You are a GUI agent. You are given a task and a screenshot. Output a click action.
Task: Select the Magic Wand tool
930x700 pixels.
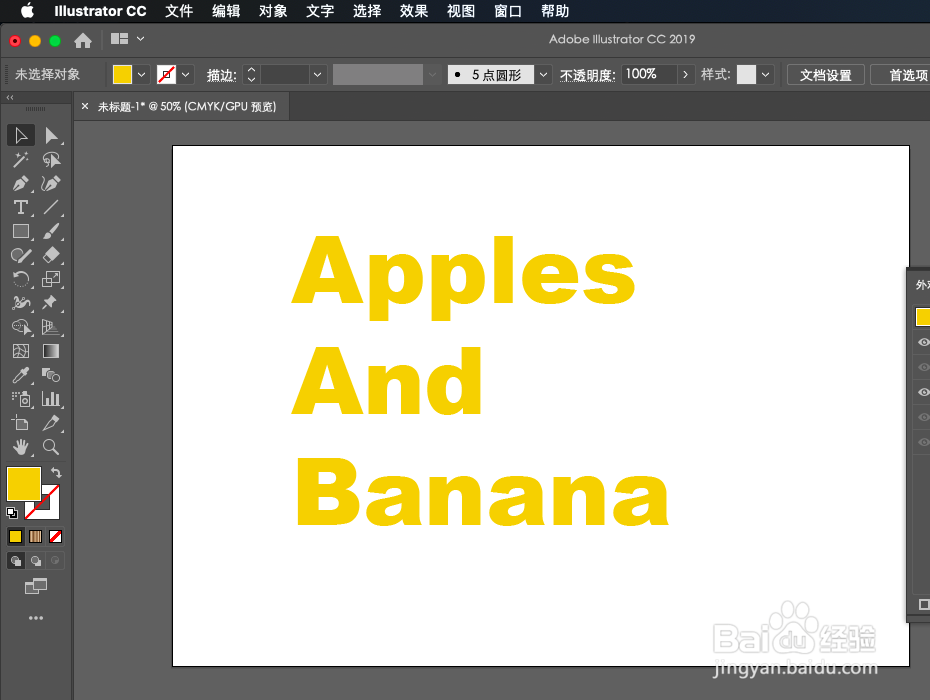point(21,160)
